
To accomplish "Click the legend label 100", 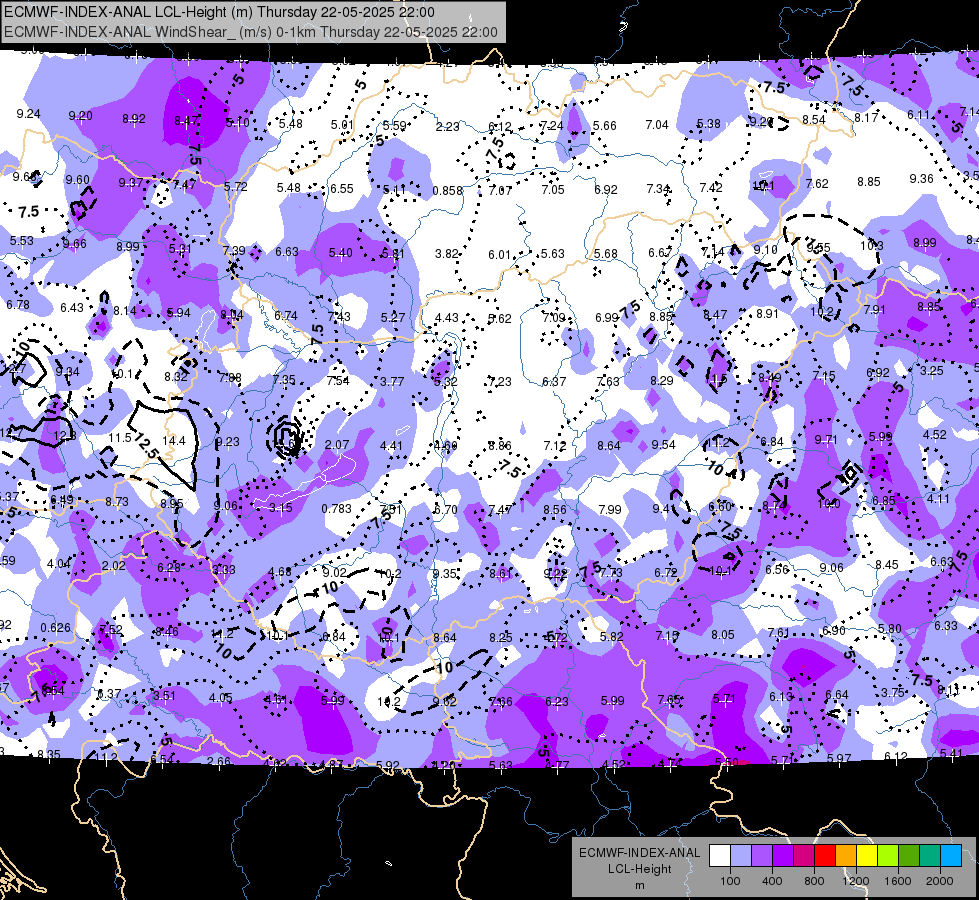I will point(730,881).
